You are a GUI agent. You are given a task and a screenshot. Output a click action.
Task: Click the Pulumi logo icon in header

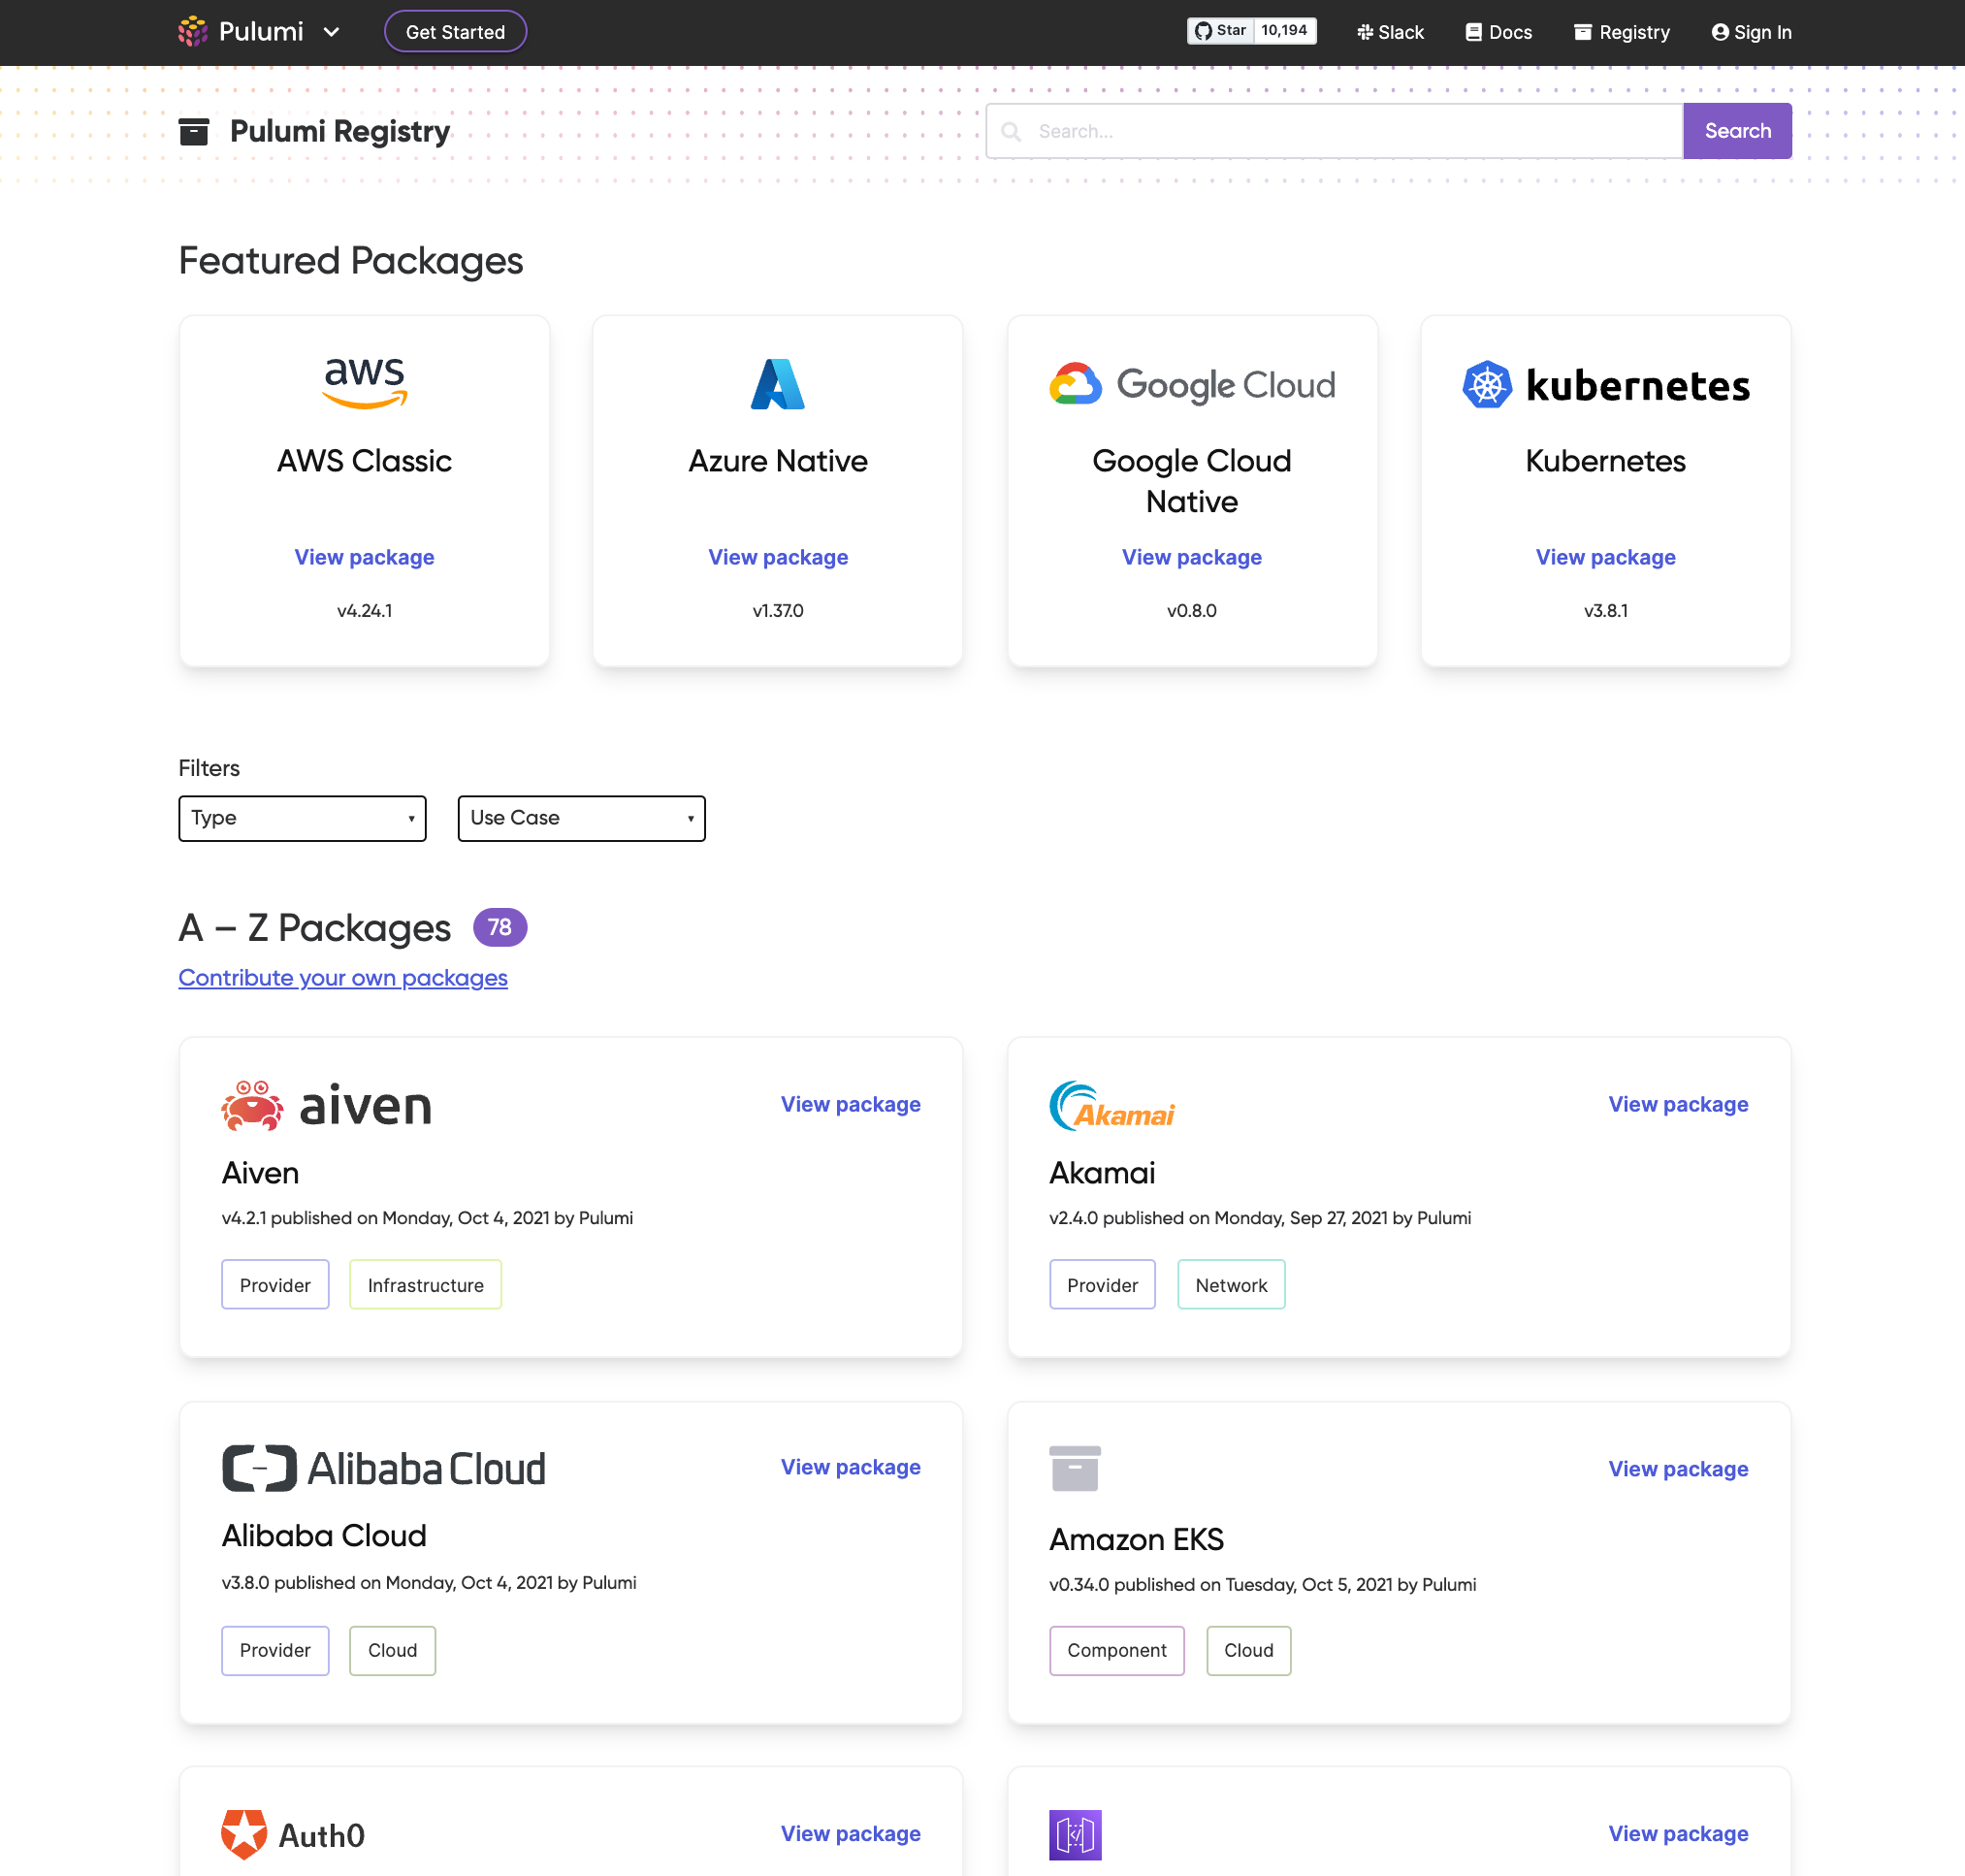coord(193,31)
